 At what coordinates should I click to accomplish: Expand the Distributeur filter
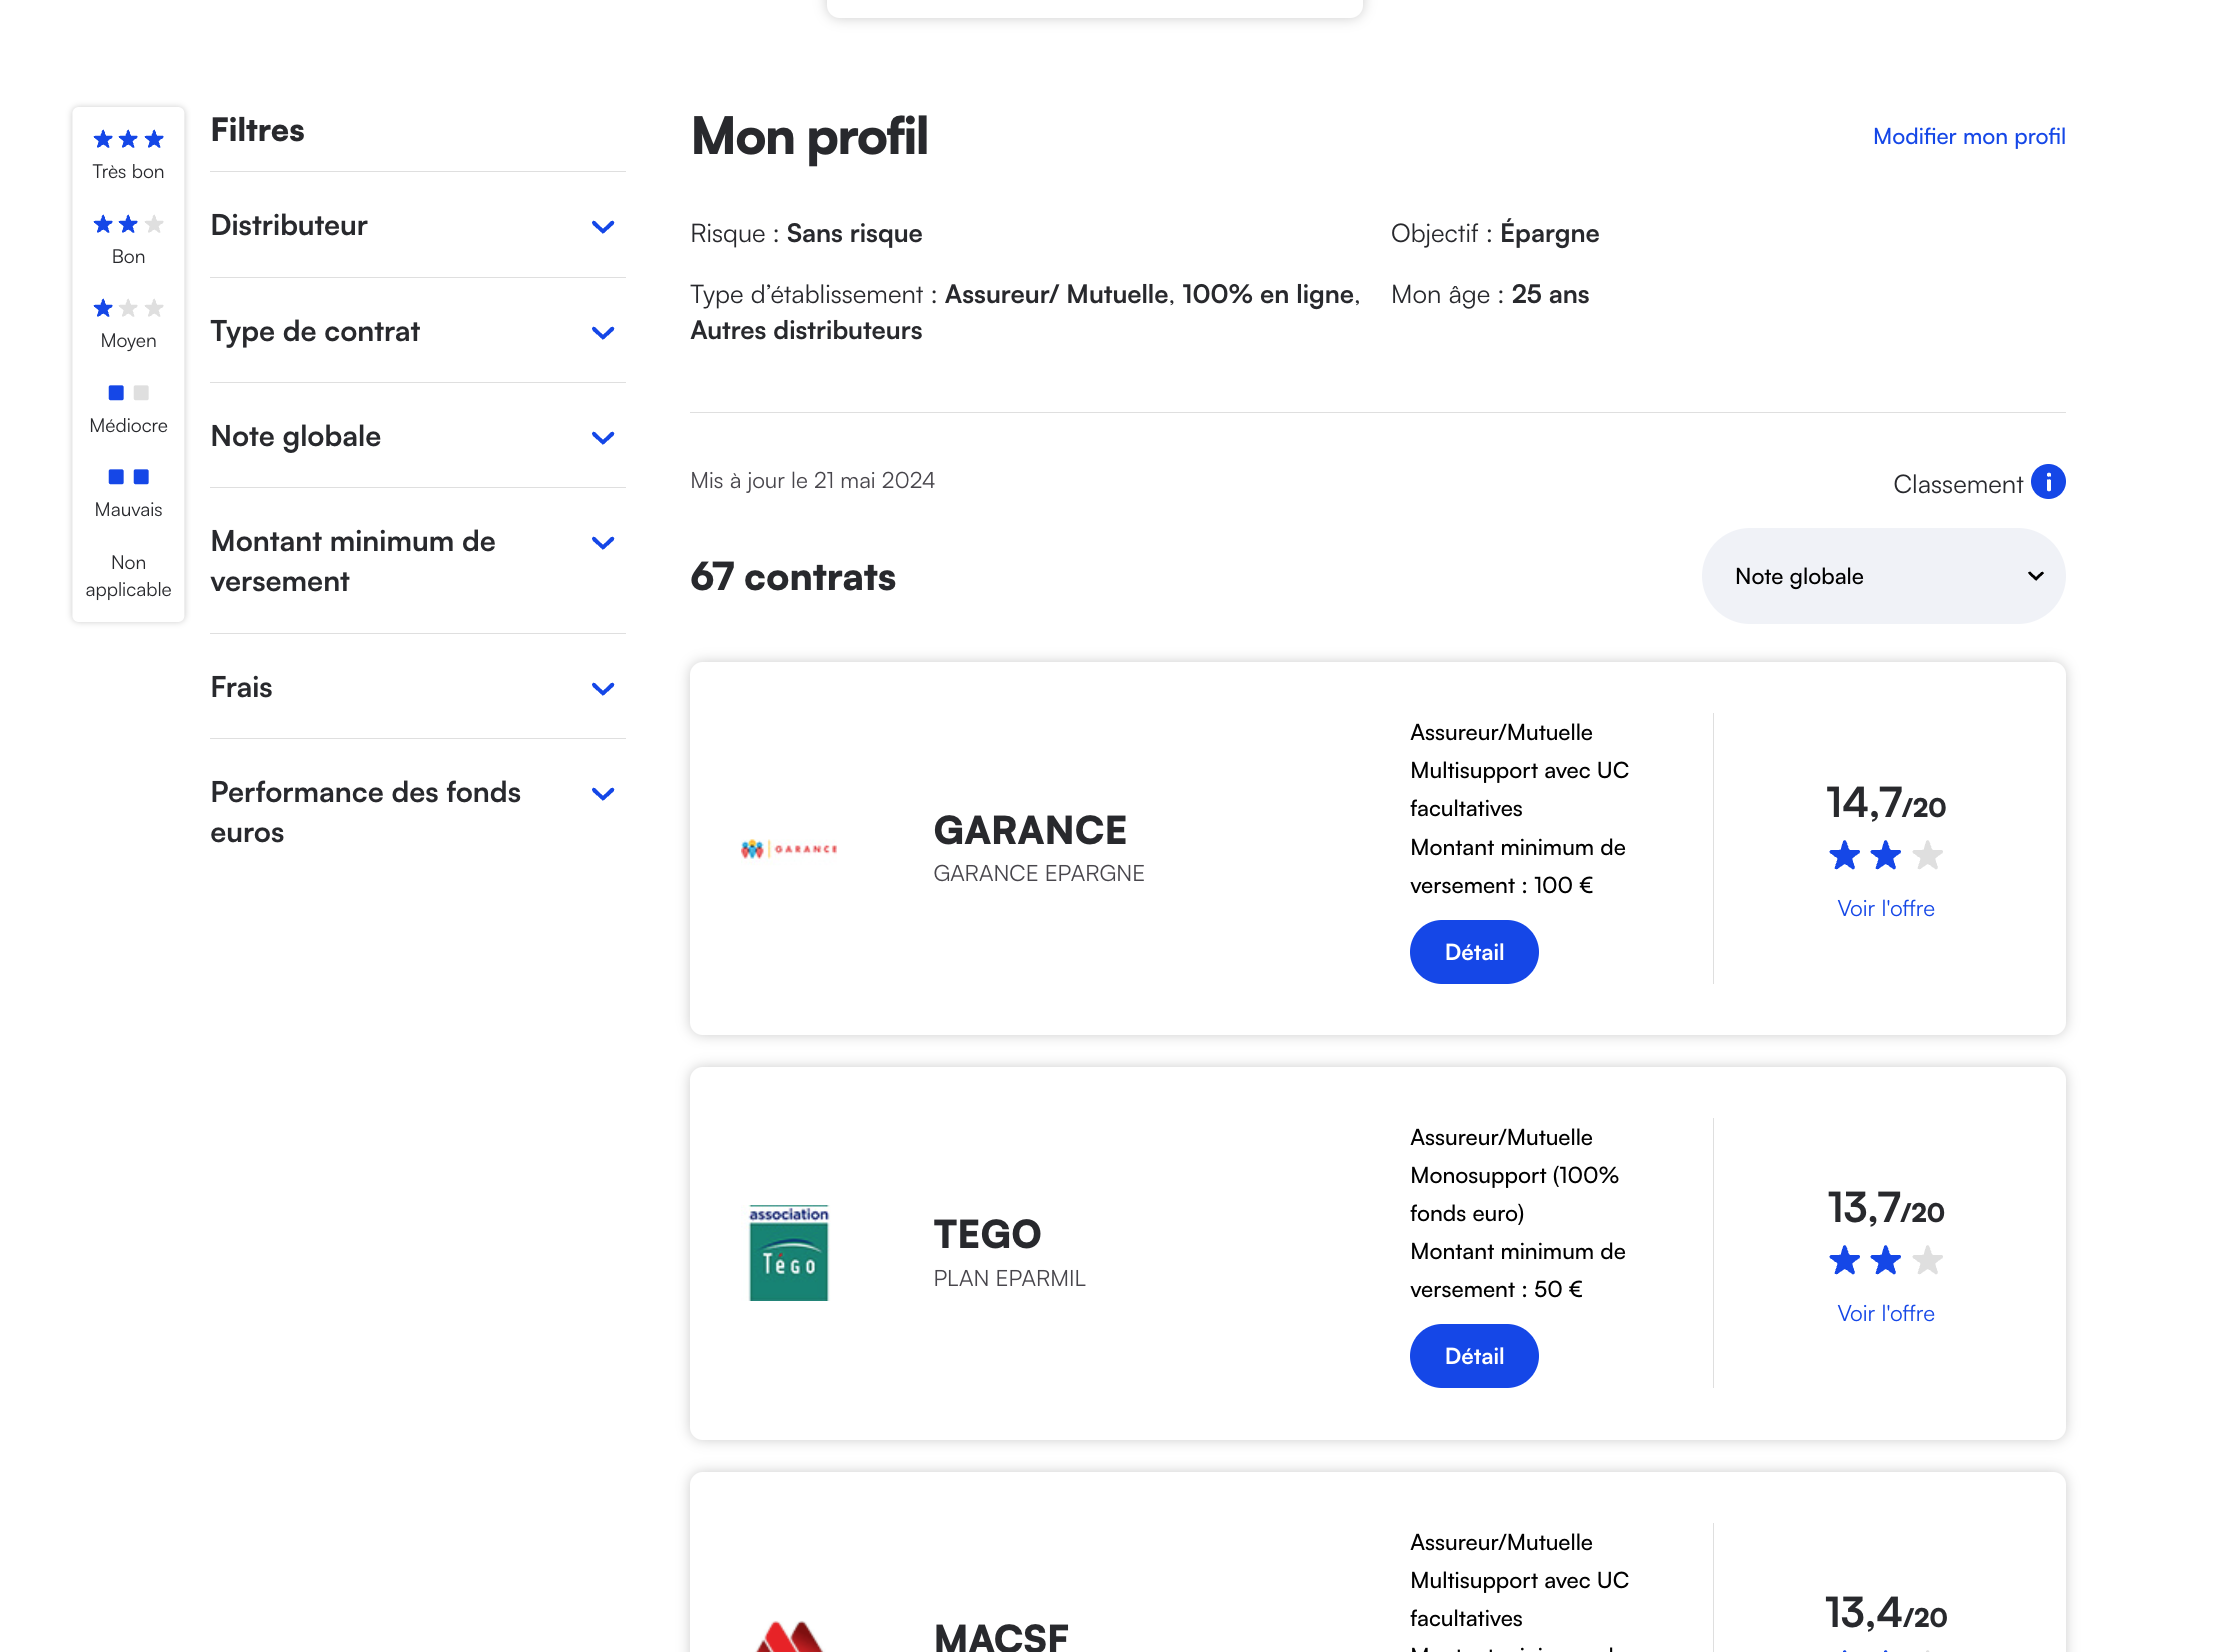click(418, 226)
